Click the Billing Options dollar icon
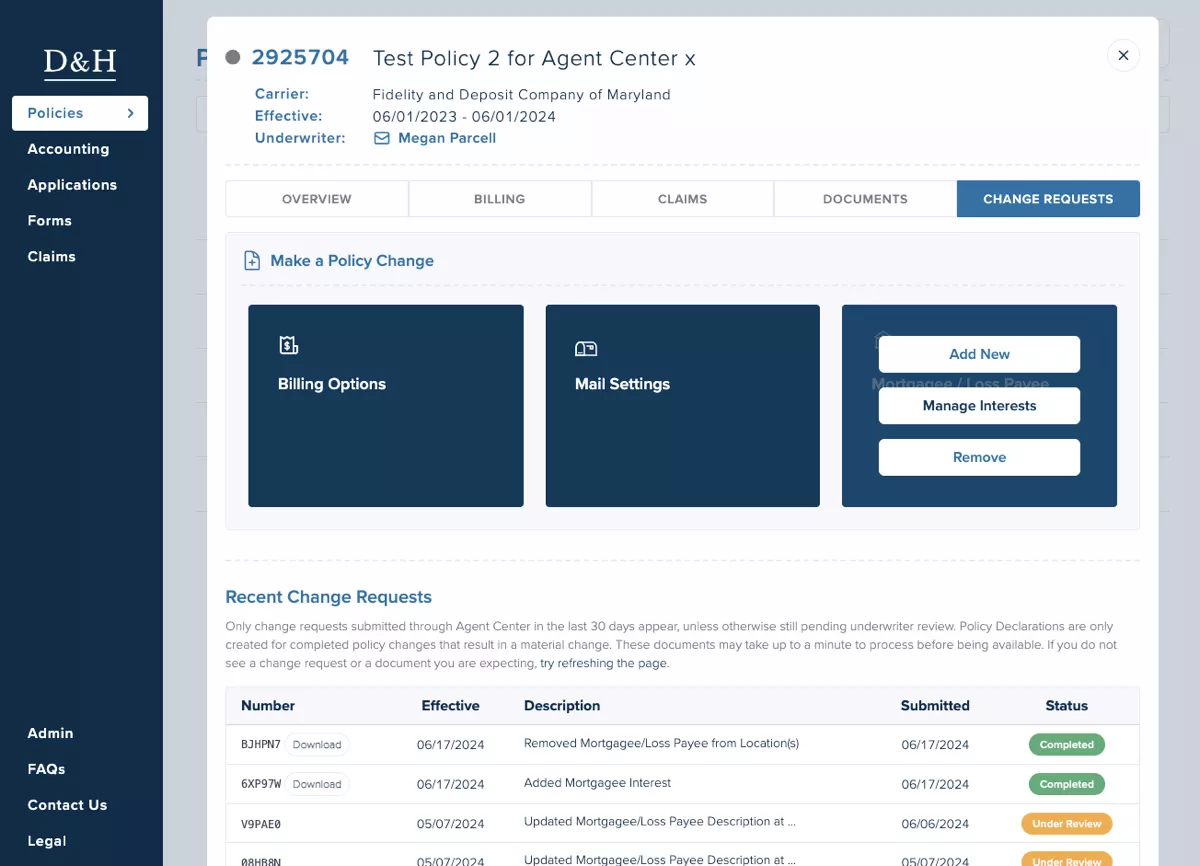The height and width of the screenshot is (866, 1200). point(289,344)
